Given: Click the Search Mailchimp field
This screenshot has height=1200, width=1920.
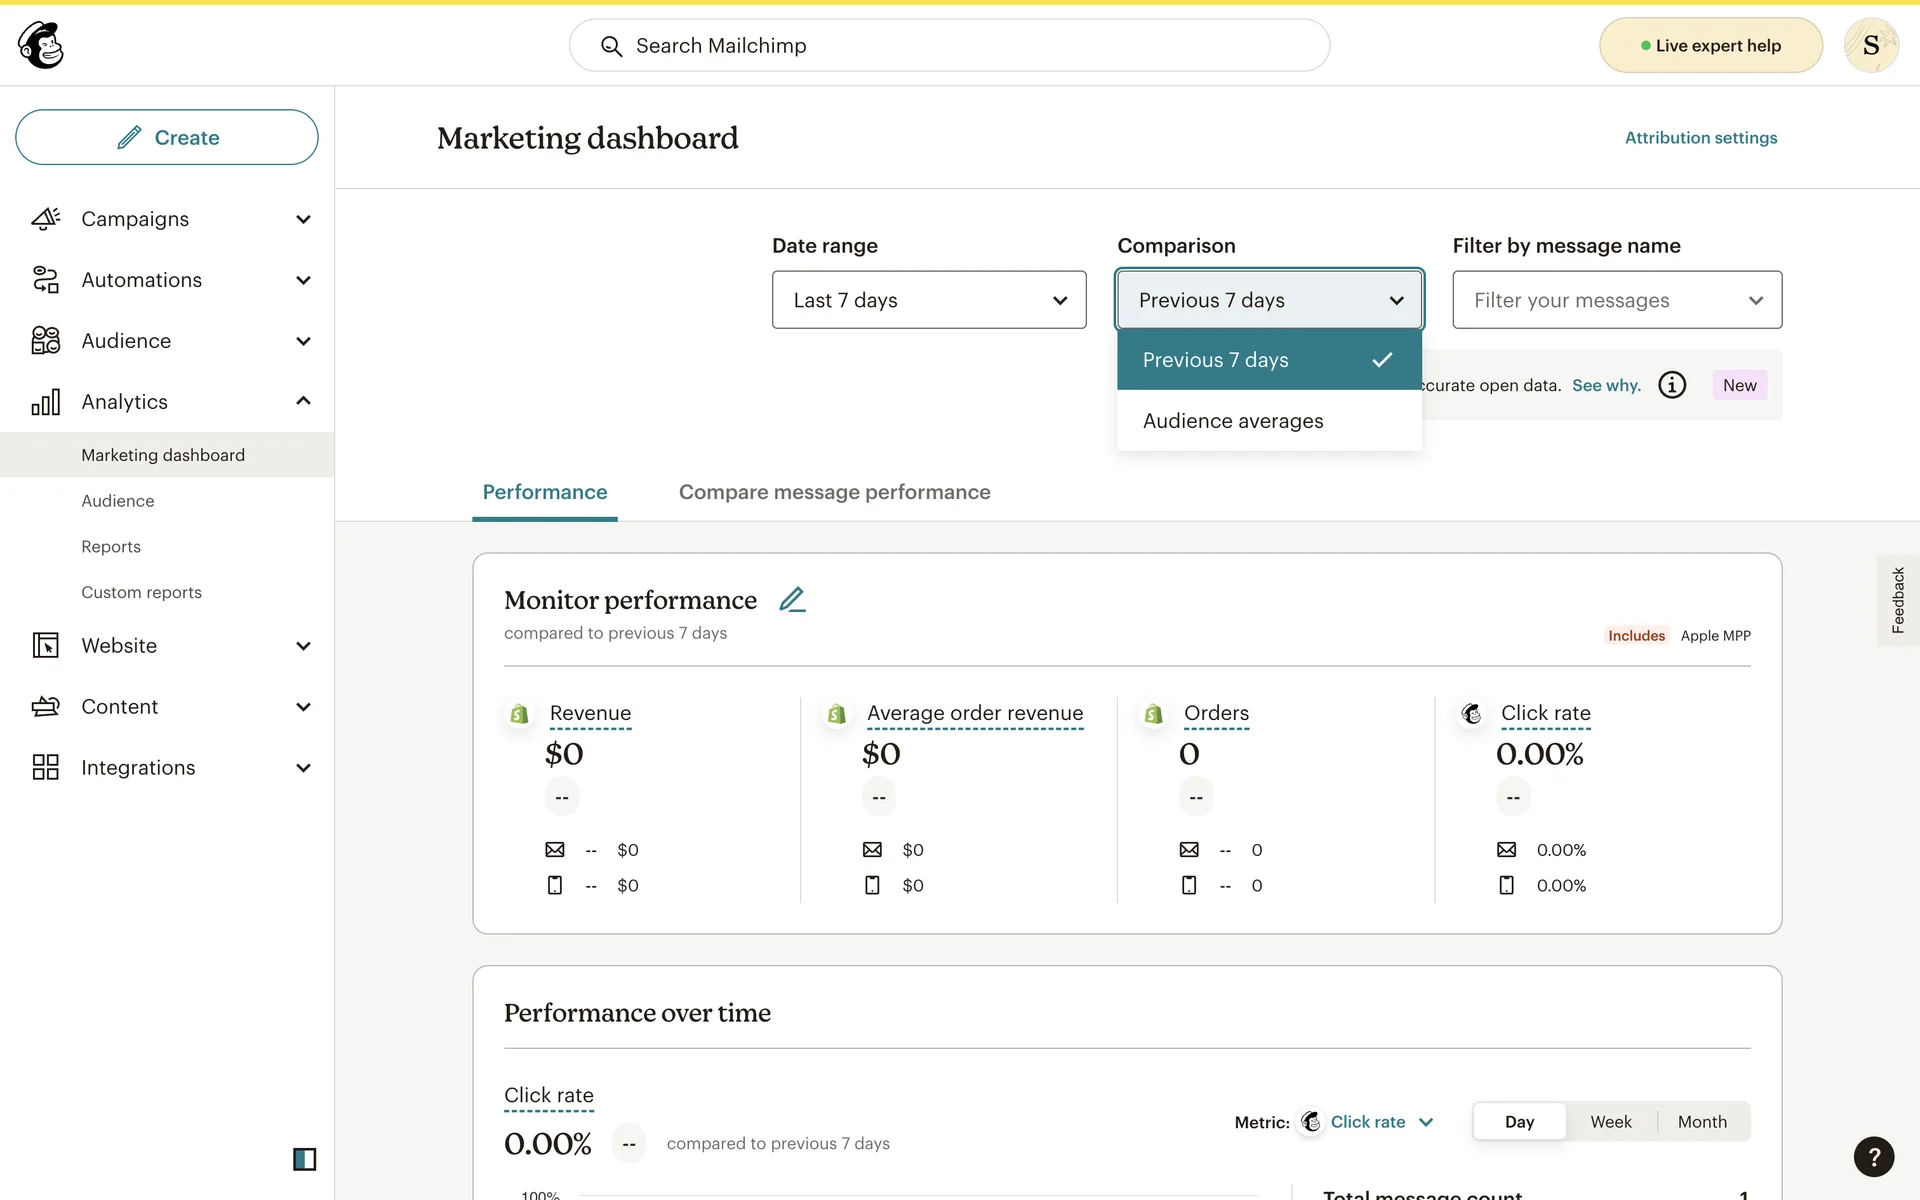Looking at the screenshot, I should click(x=948, y=46).
